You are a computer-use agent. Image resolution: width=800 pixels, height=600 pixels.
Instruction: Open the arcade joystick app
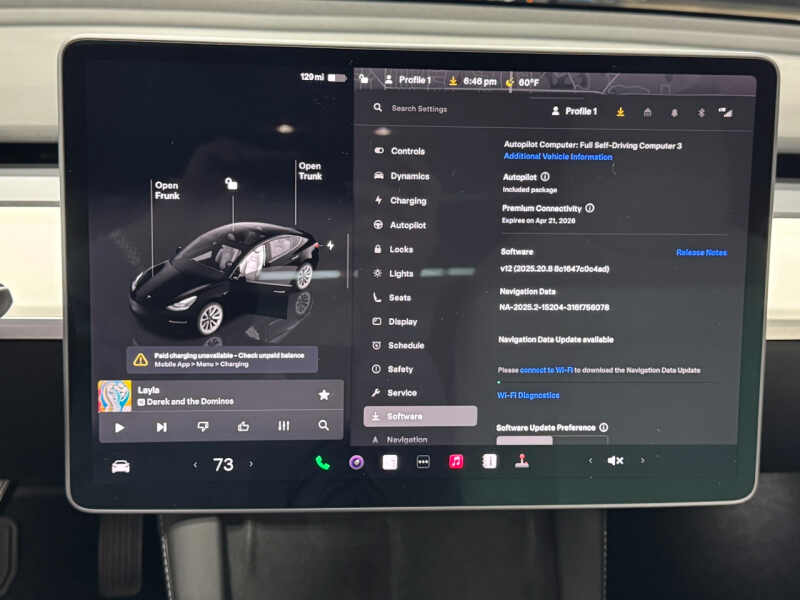click(x=521, y=462)
